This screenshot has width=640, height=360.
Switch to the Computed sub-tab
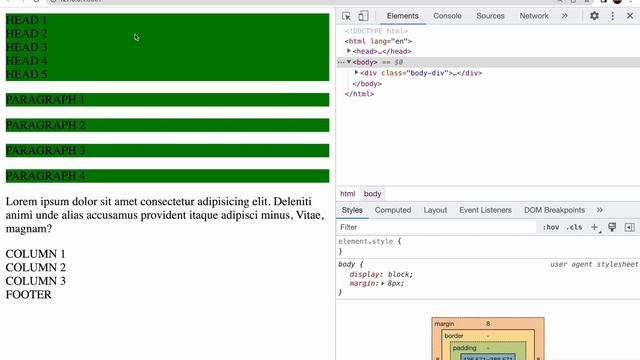pos(393,210)
